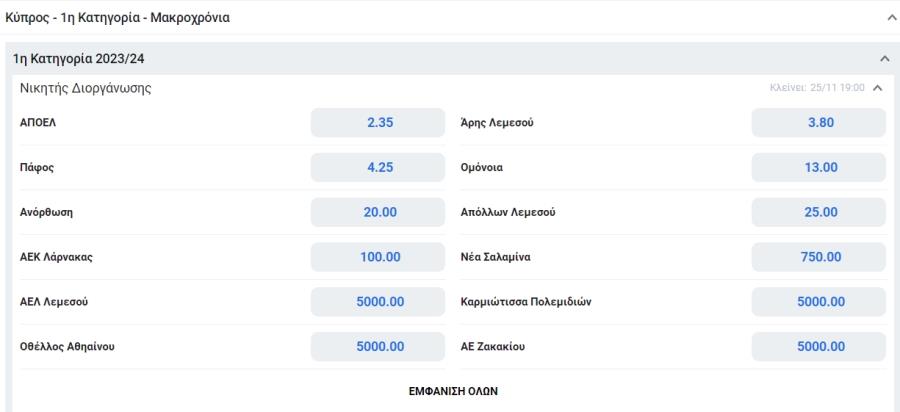Viewport: 900px width, 412px height.
Task: Pick ΑΕΛ Λεμεσού at 5000.00
Action: (x=378, y=302)
